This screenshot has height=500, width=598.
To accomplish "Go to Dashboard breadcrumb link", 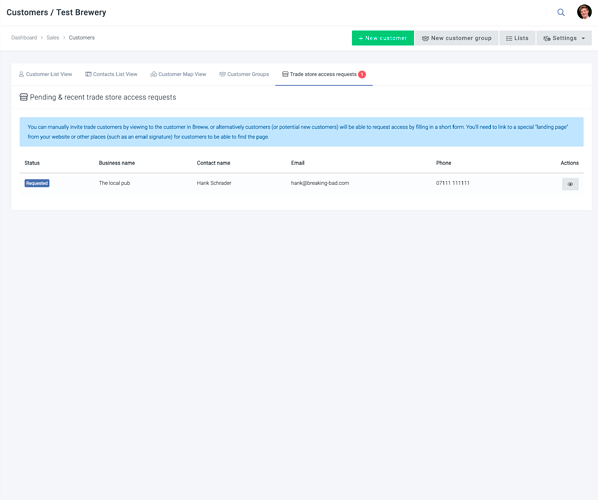I will pos(24,38).
